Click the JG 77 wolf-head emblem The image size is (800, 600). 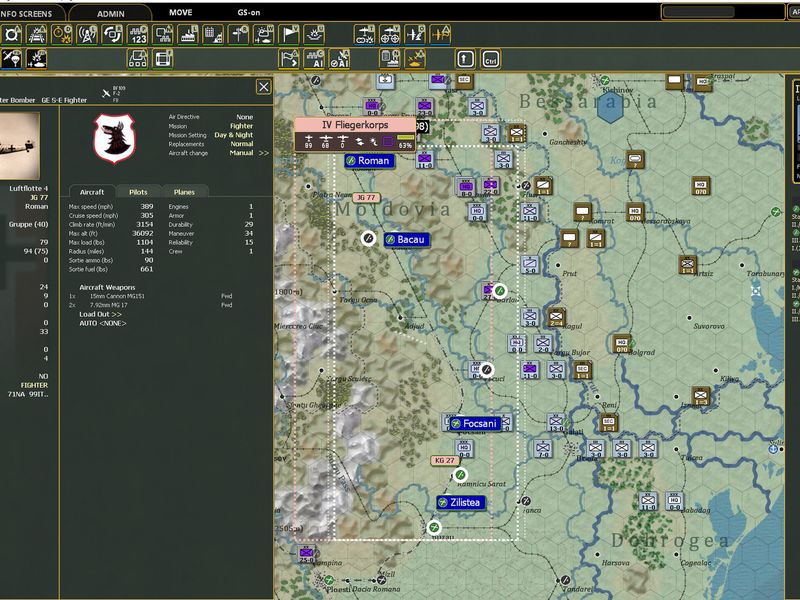[x=115, y=138]
